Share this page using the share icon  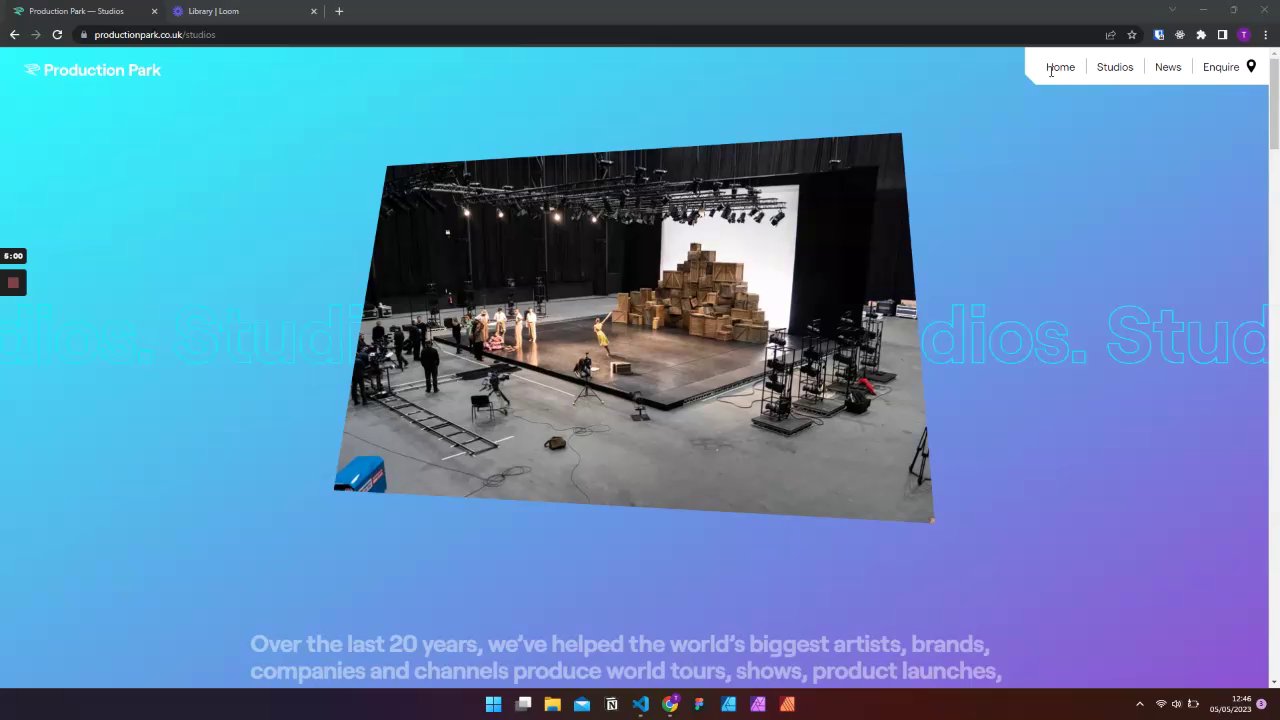(x=1110, y=34)
